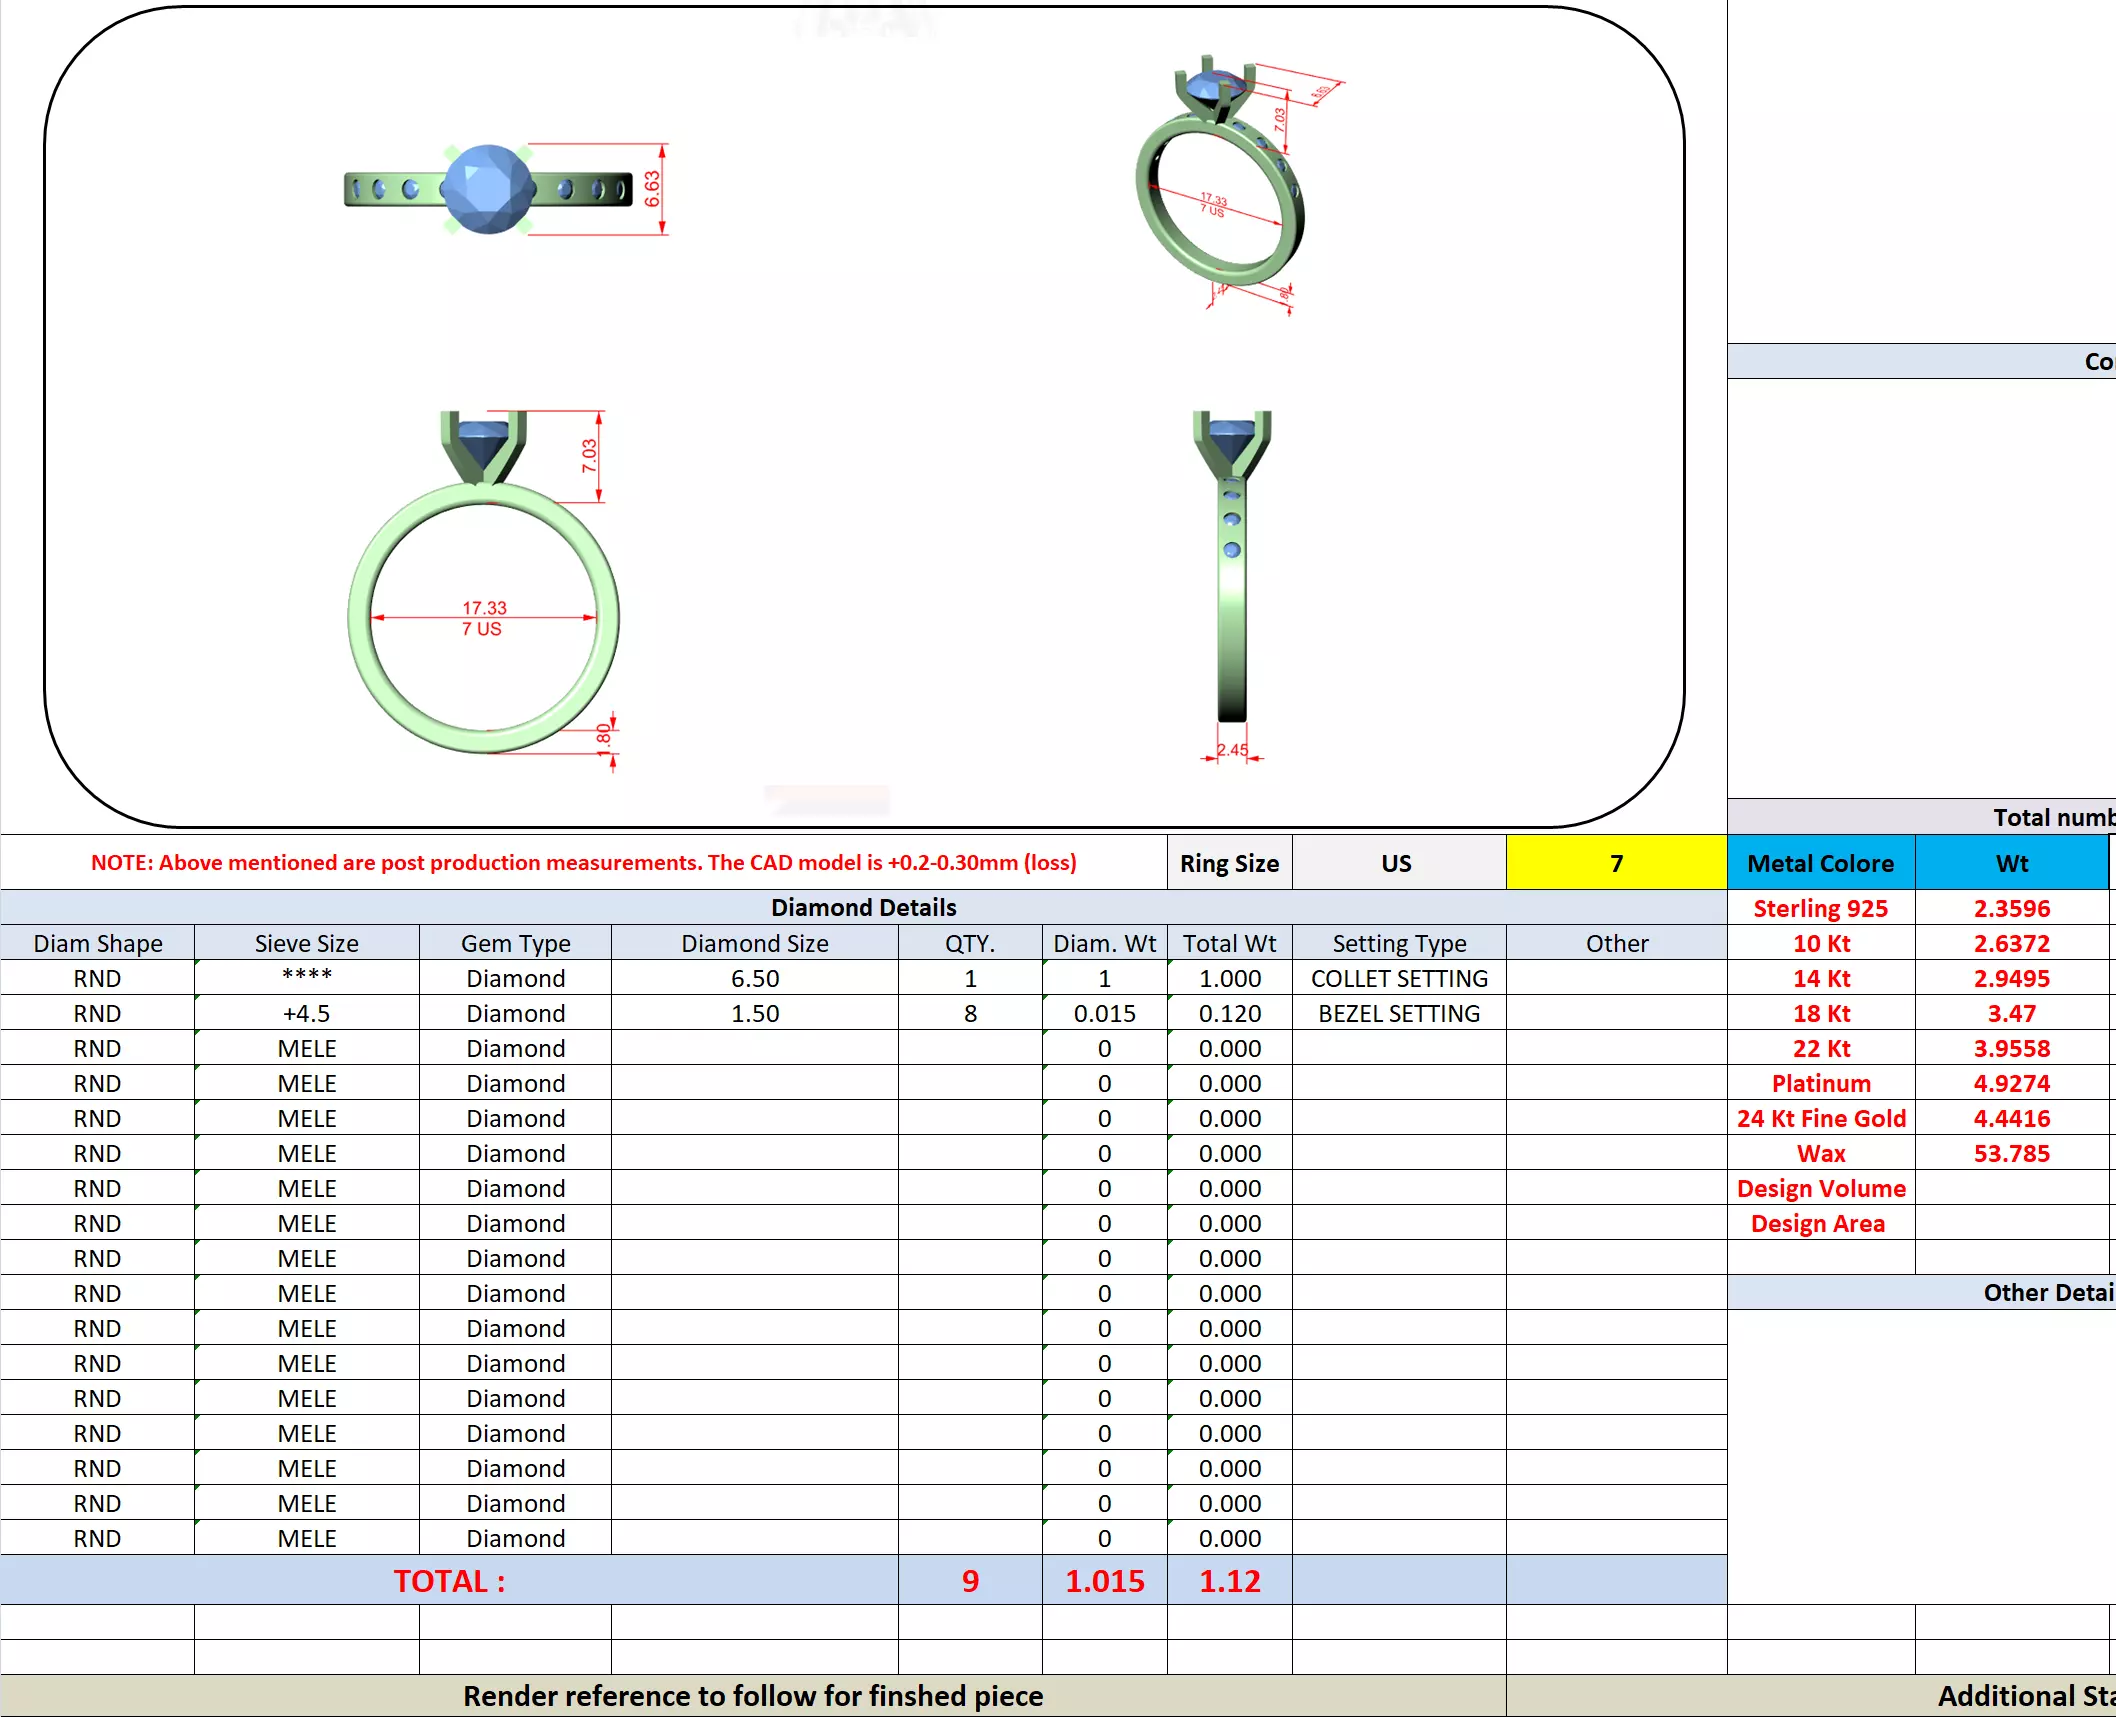Click the Sieve Size +4.5 cell

[306, 1013]
